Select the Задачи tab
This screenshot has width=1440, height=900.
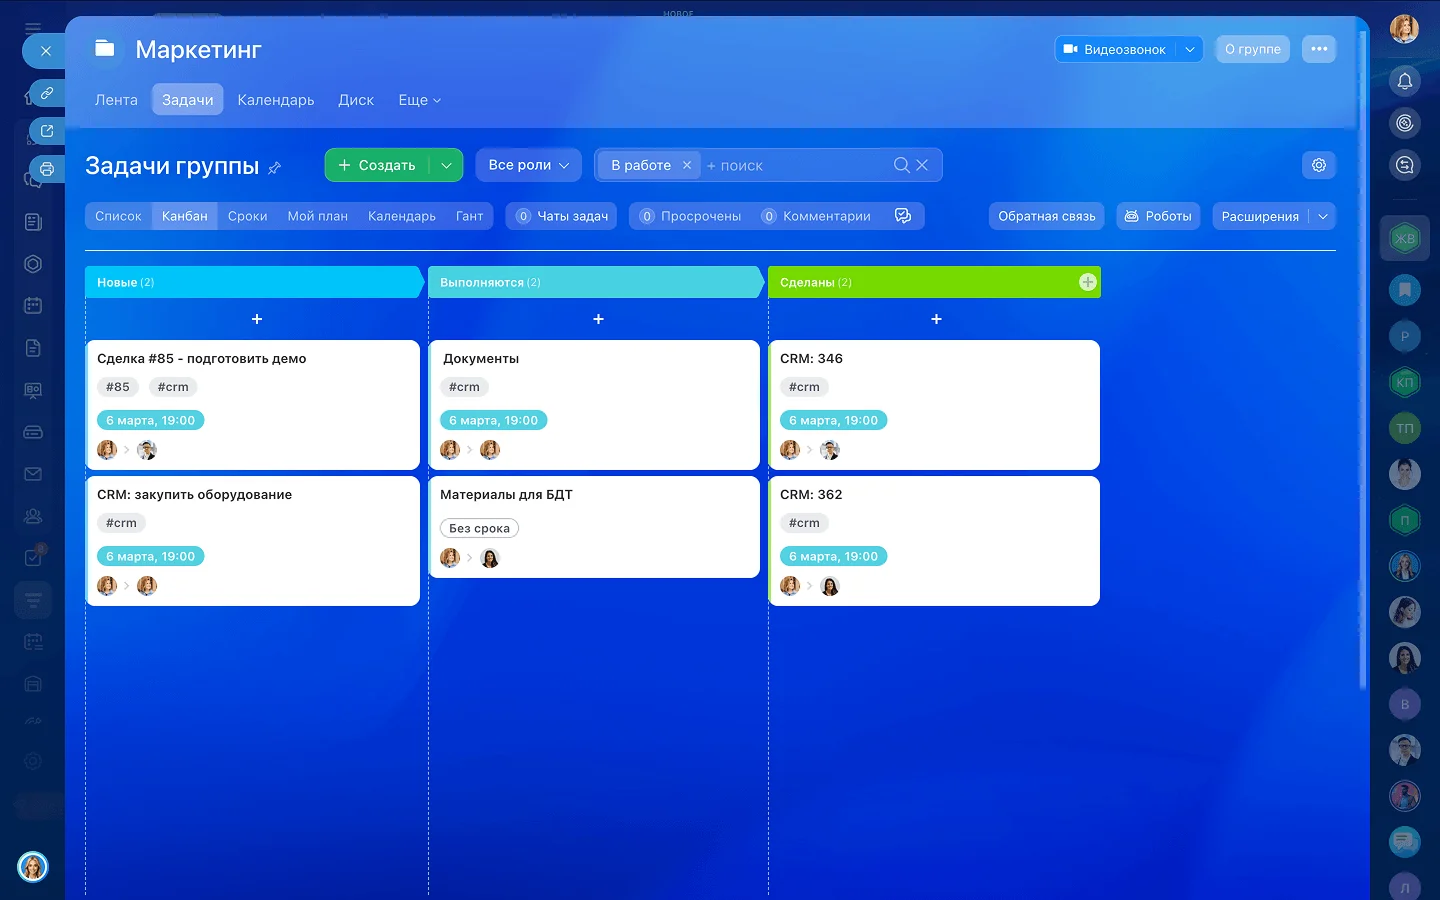(188, 100)
